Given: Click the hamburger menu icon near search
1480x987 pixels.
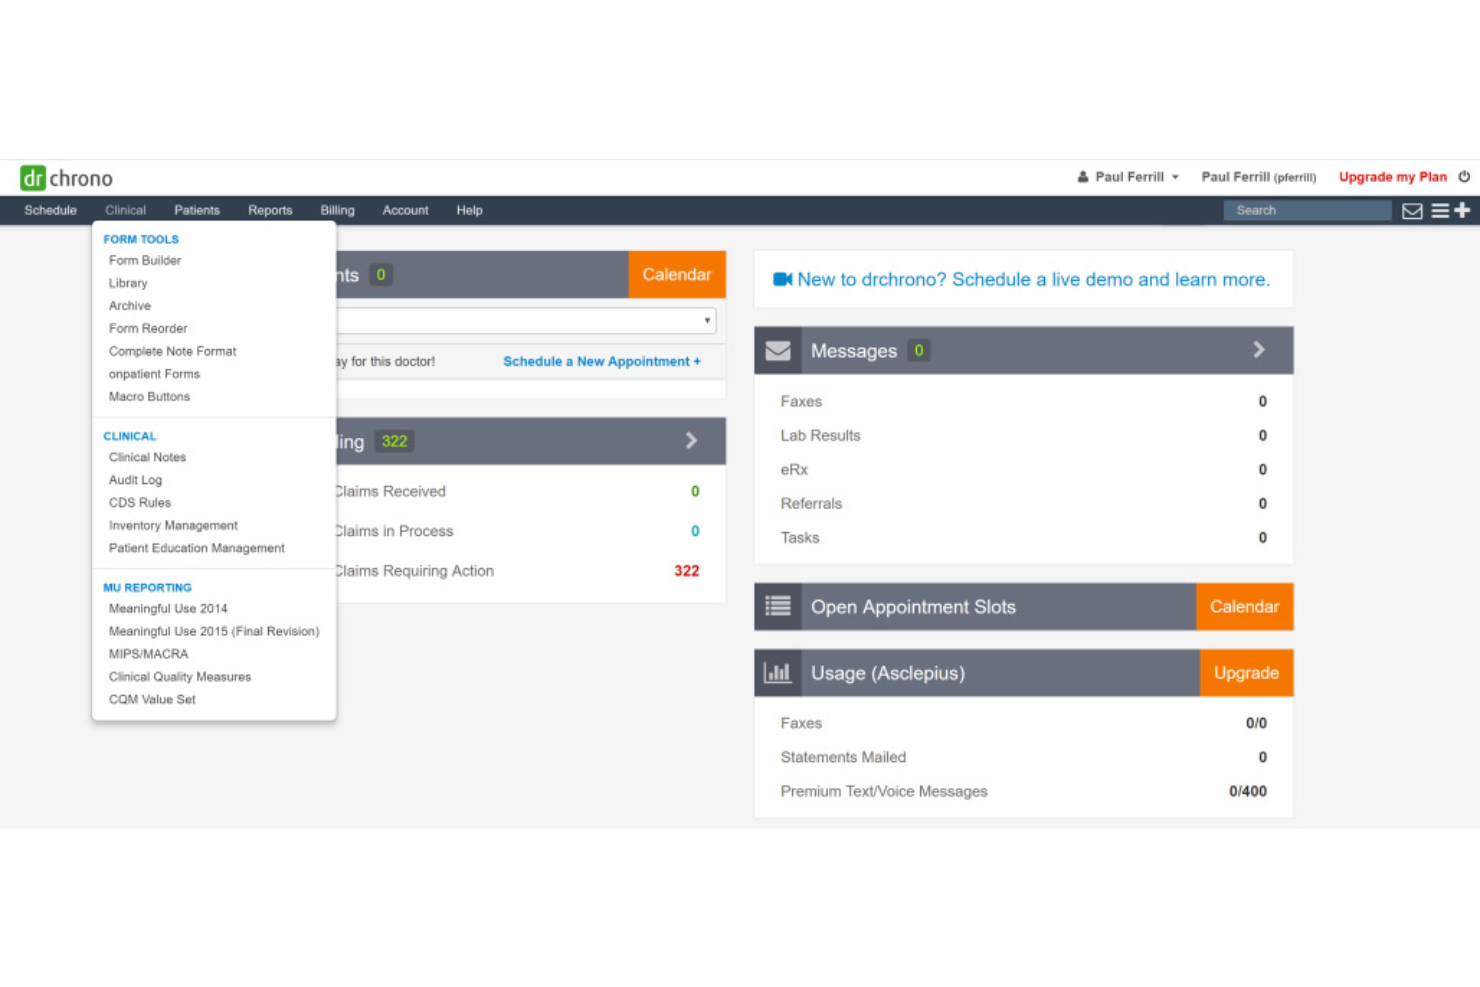Looking at the screenshot, I should (1439, 210).
